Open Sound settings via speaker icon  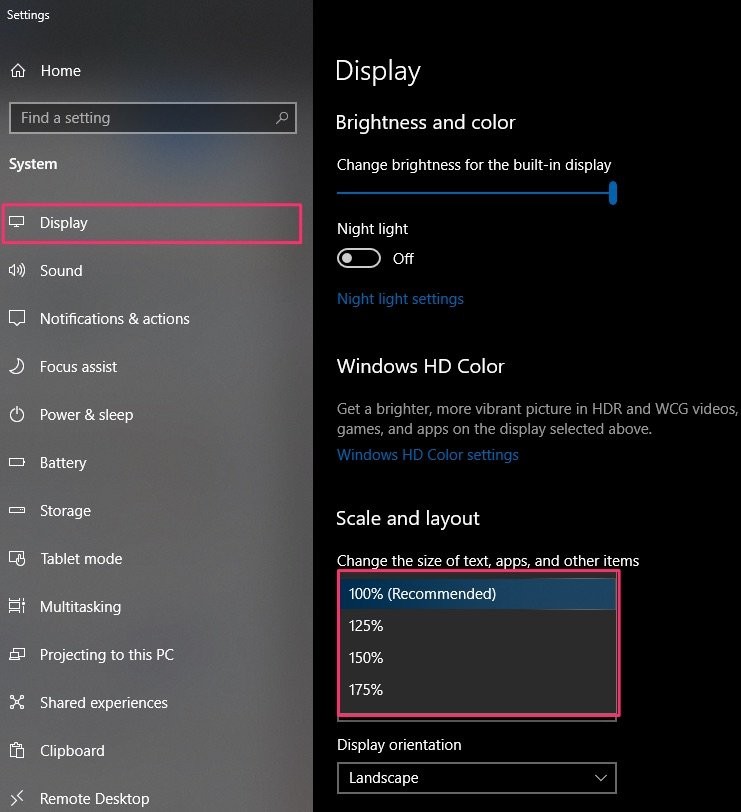click(x=19, y=270)
